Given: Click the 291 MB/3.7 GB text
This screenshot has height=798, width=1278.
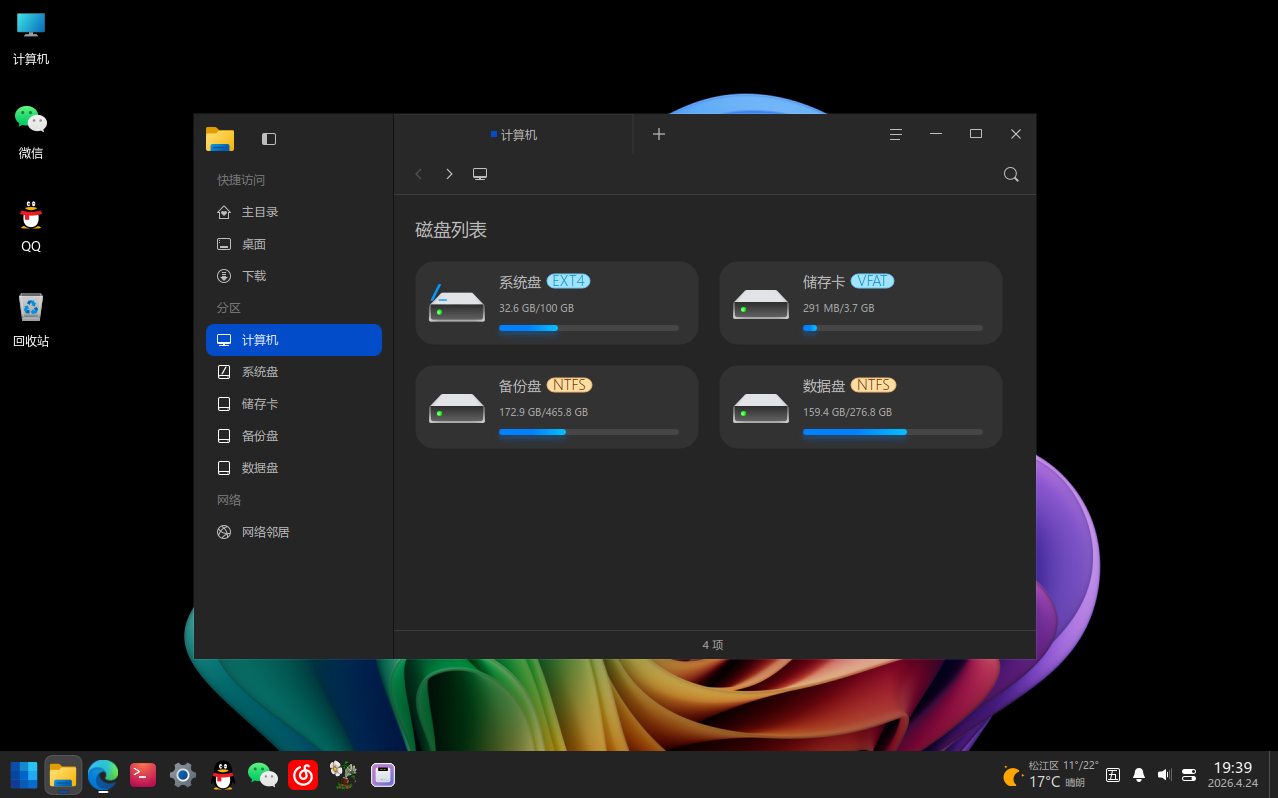Looking at the screenshot, I should point(838,308).
